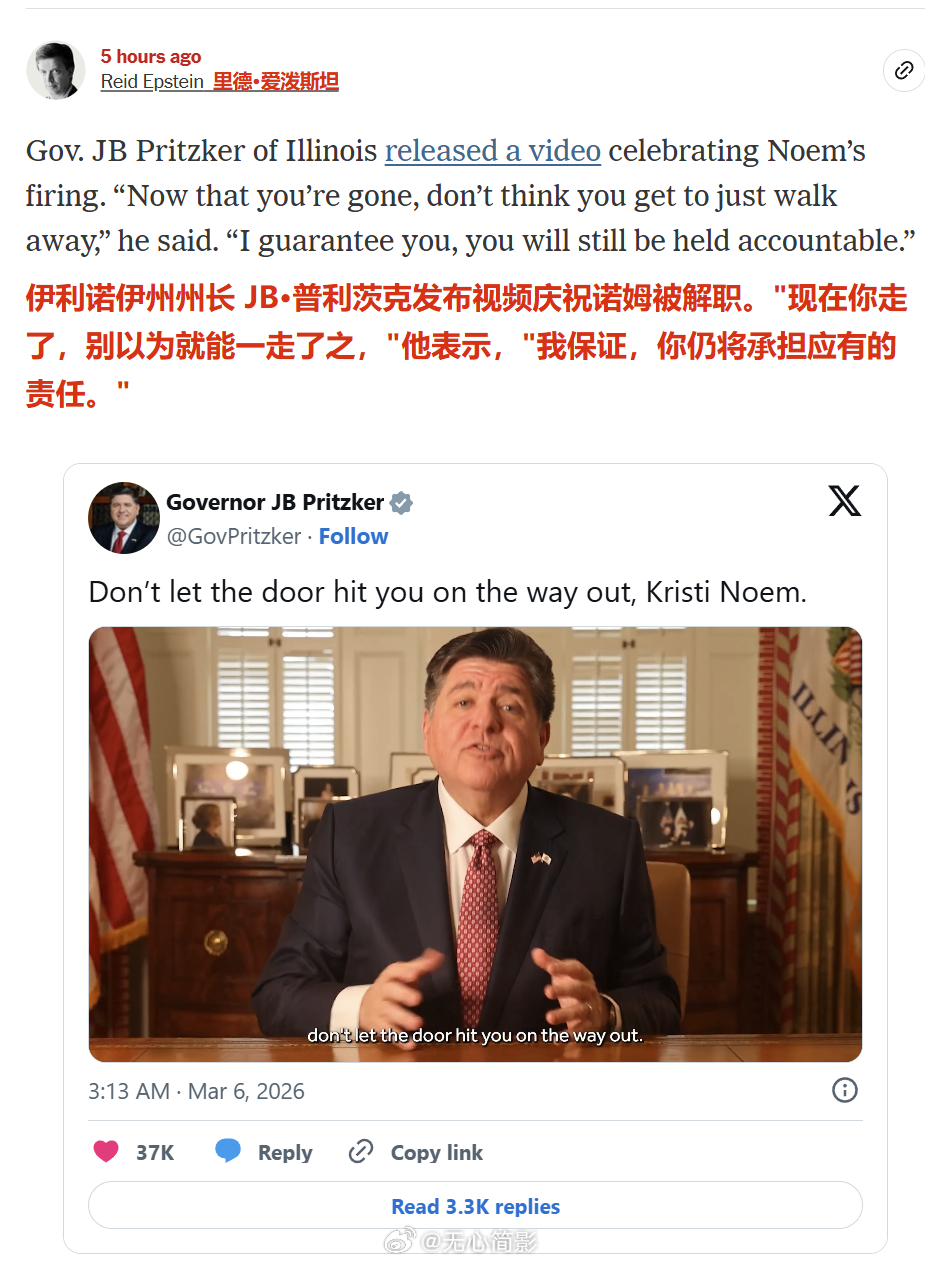This screenshot has height=1263, width=925.
Task: Open Reid Epstein's author avatar photo
Action: pos(56,70)
